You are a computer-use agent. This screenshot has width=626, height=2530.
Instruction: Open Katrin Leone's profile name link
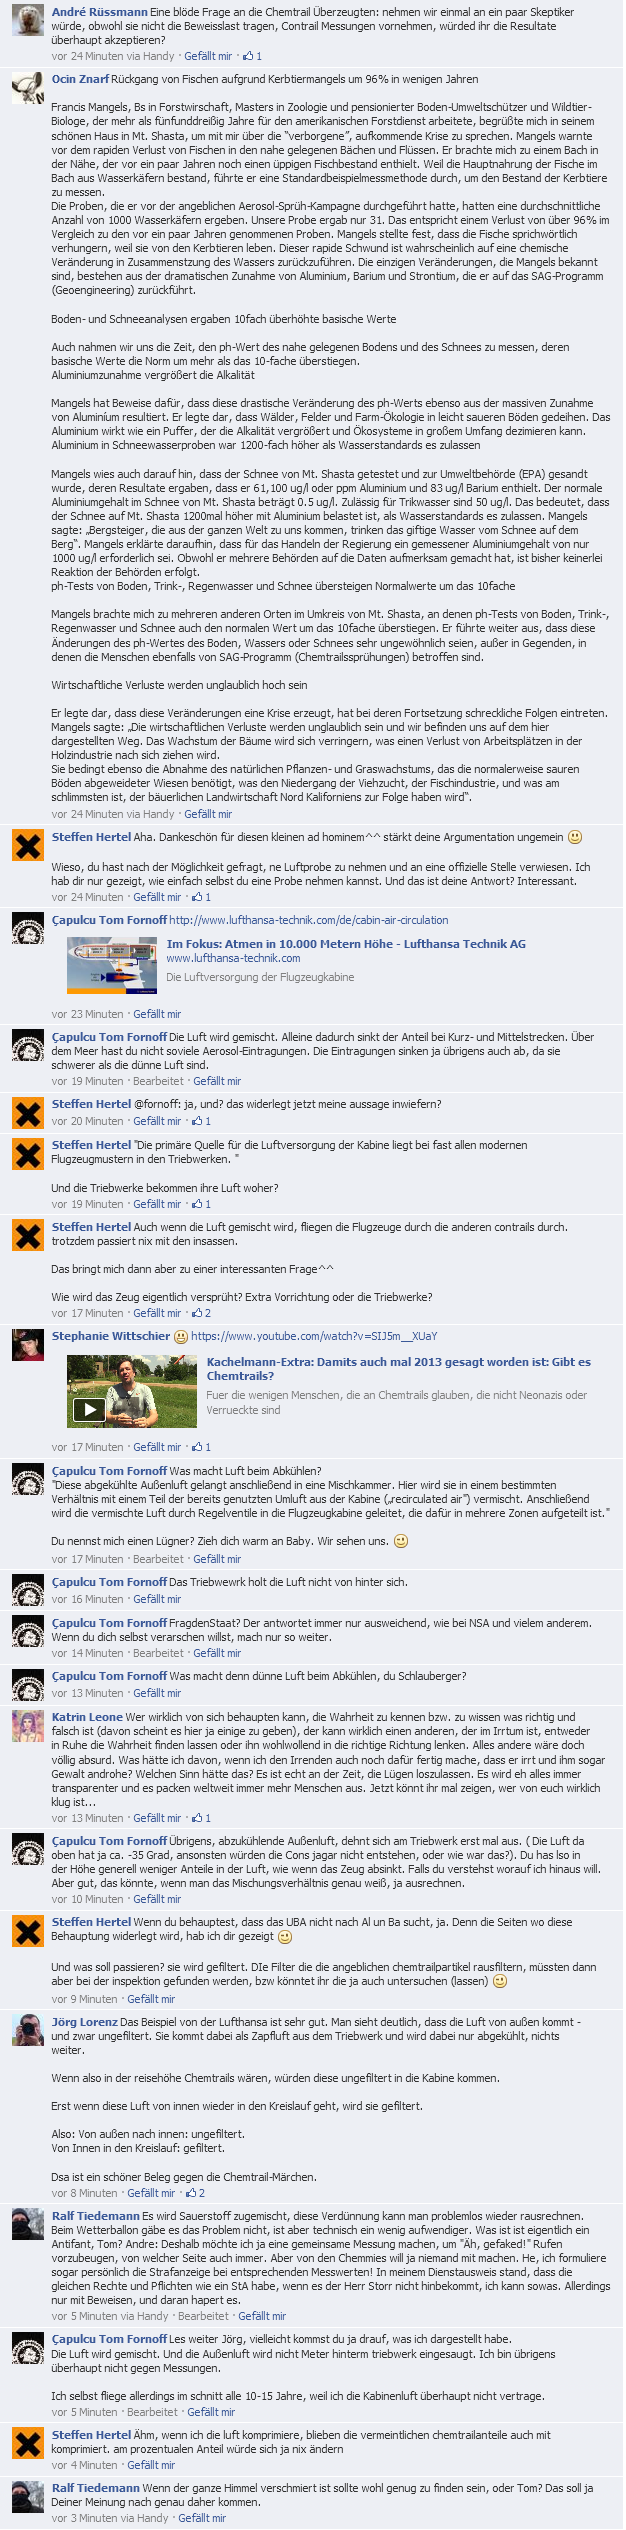click(87, 1717)
